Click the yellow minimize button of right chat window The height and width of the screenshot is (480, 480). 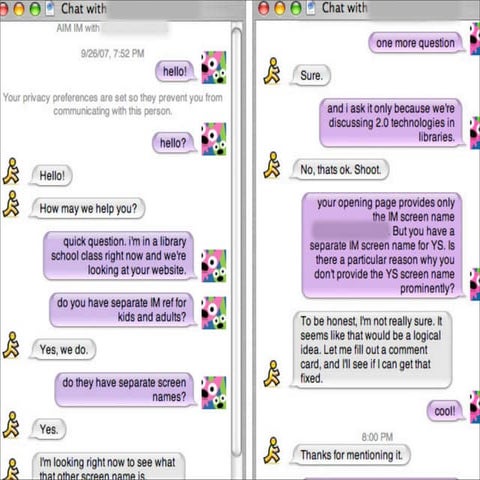(280, 9)
